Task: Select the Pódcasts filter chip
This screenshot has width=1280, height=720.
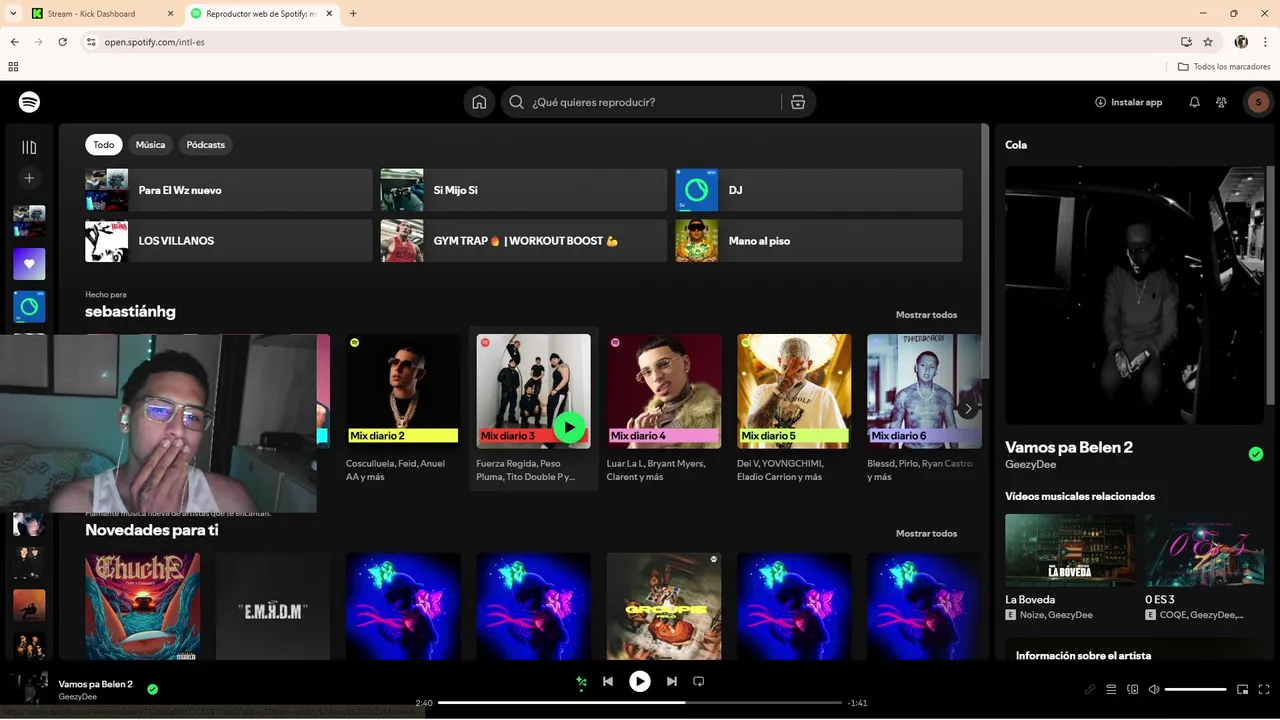Action: pos(206,145)
